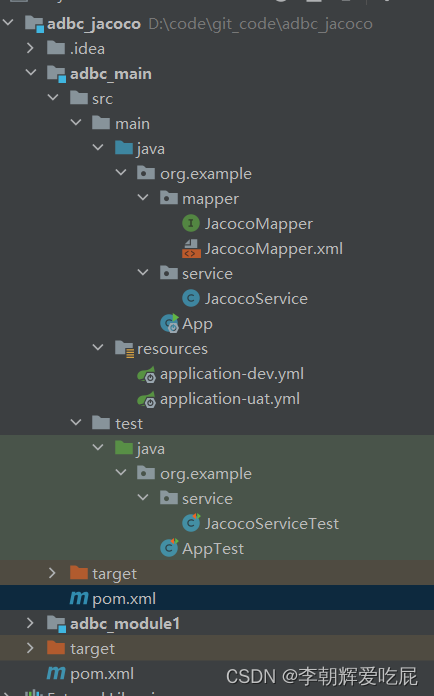Click the JacocoMapper.xml file icon
This screenshot has width=434, height=696.
[191, 248]
